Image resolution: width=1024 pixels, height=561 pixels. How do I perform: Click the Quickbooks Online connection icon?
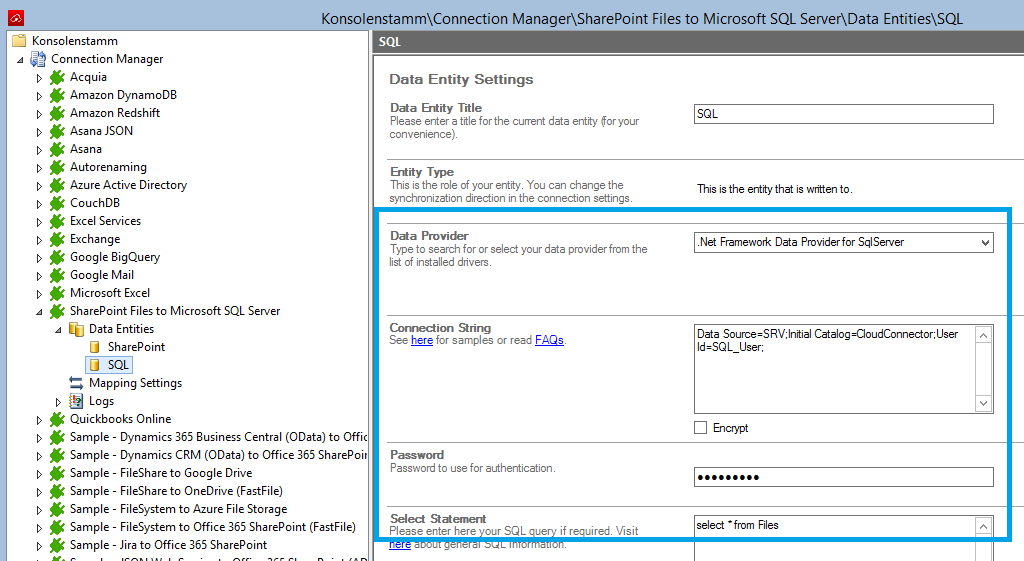(57, 419)
